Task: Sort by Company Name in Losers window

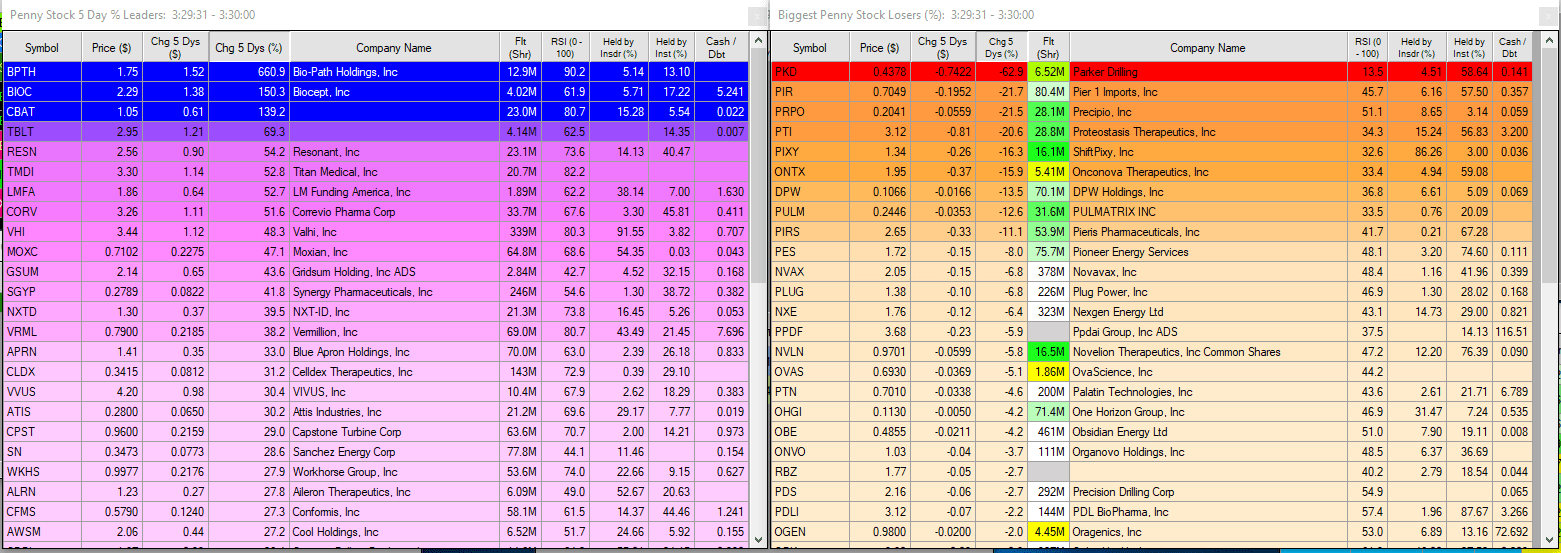Action: pos(1207,47)
